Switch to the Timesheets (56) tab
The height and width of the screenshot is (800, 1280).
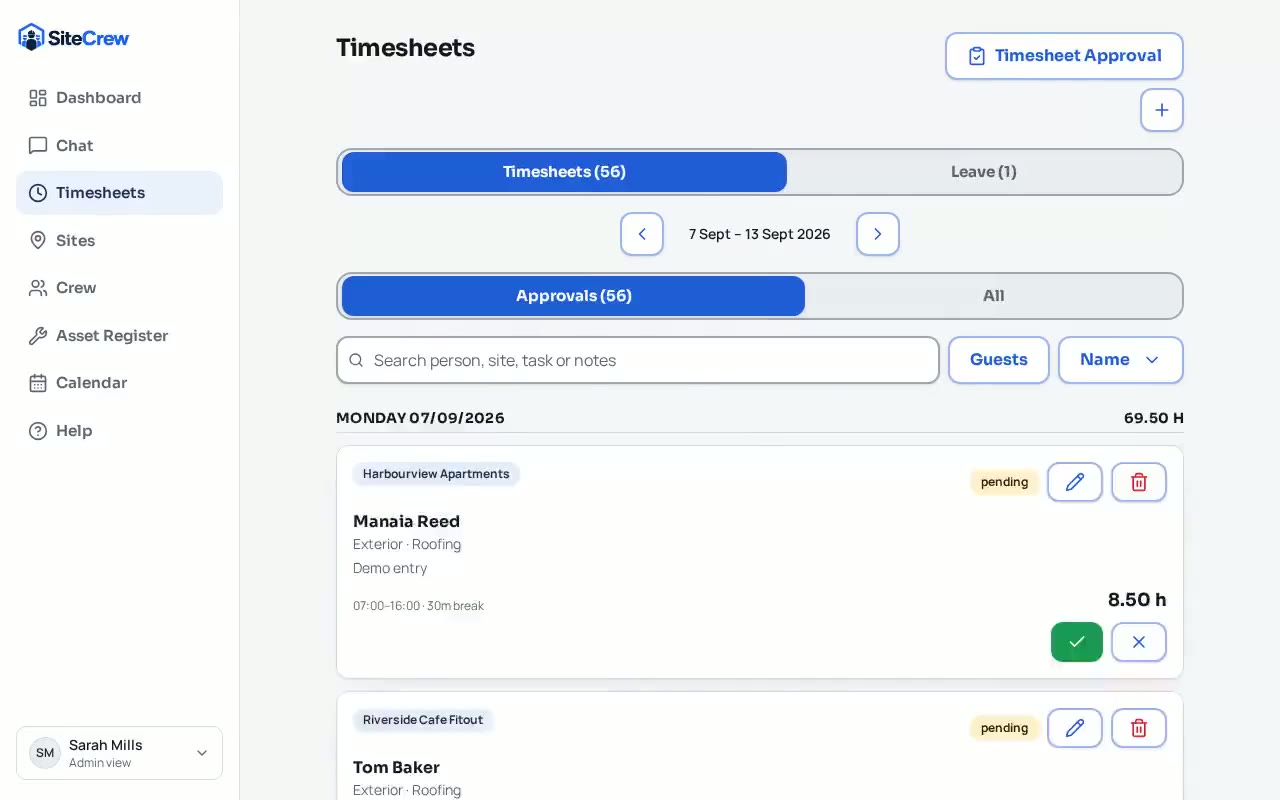click(x=564, y=172)
